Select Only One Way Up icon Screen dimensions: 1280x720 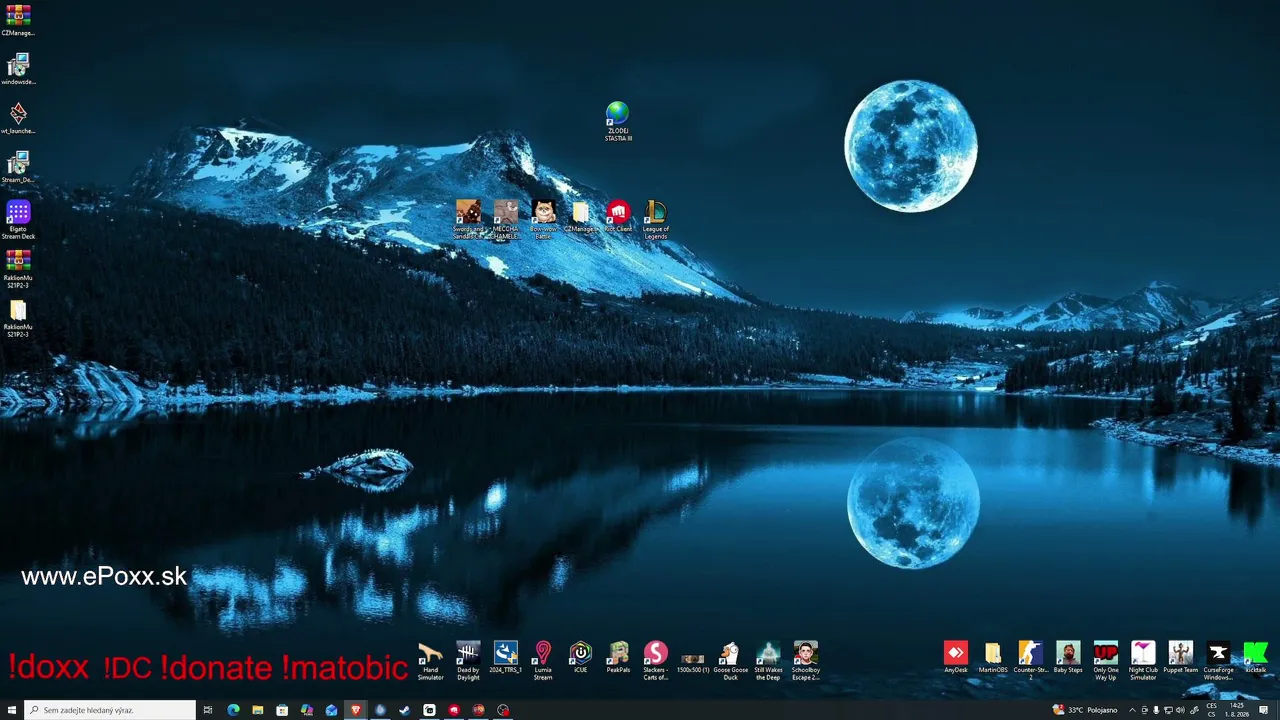point(1106,661)
